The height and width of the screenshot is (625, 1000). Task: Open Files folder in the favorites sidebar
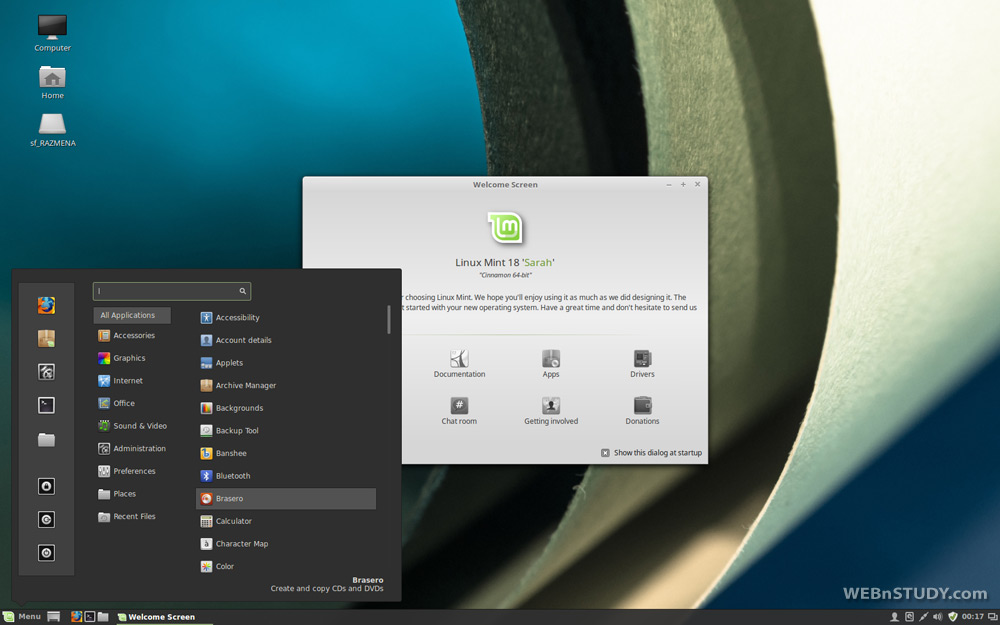(46, 439)
